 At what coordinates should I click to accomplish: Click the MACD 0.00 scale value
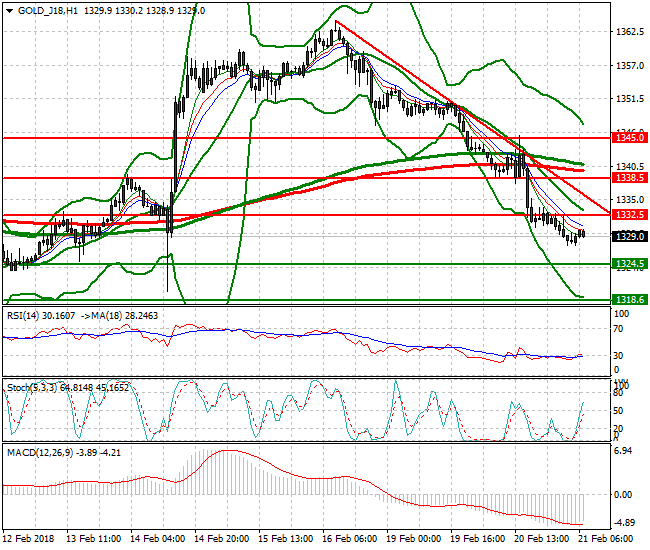pyautogui.click(x=623, y=494)
